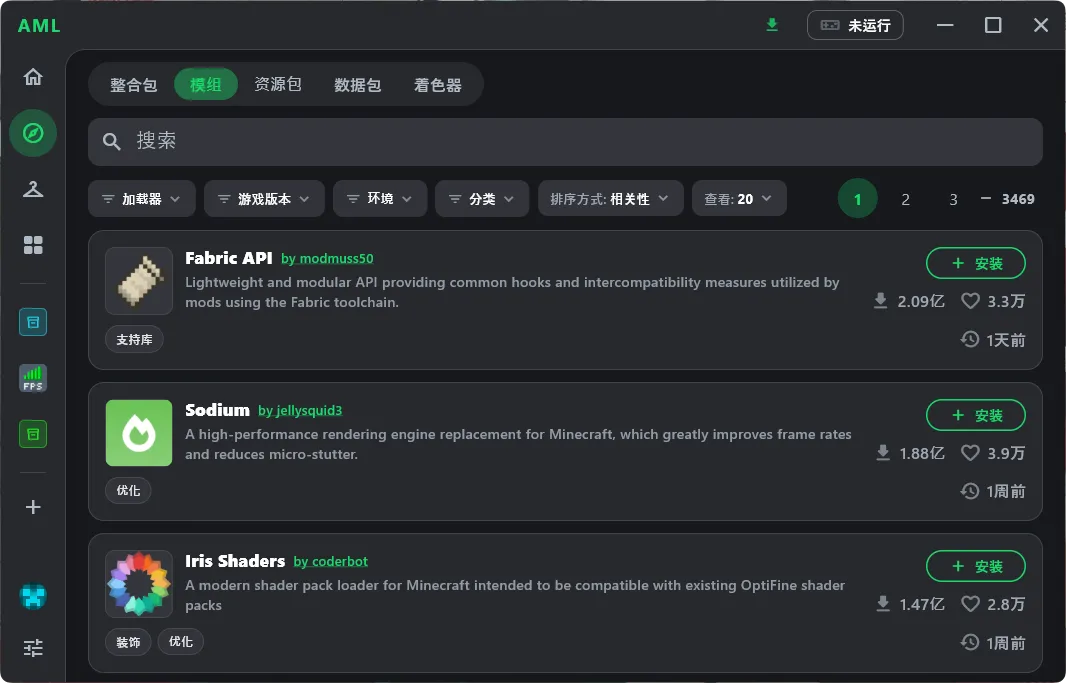The width and height of the screenshot is (1066, 683).
Task: Click Fabric API heart follower count
Action: tap(993, 301)
